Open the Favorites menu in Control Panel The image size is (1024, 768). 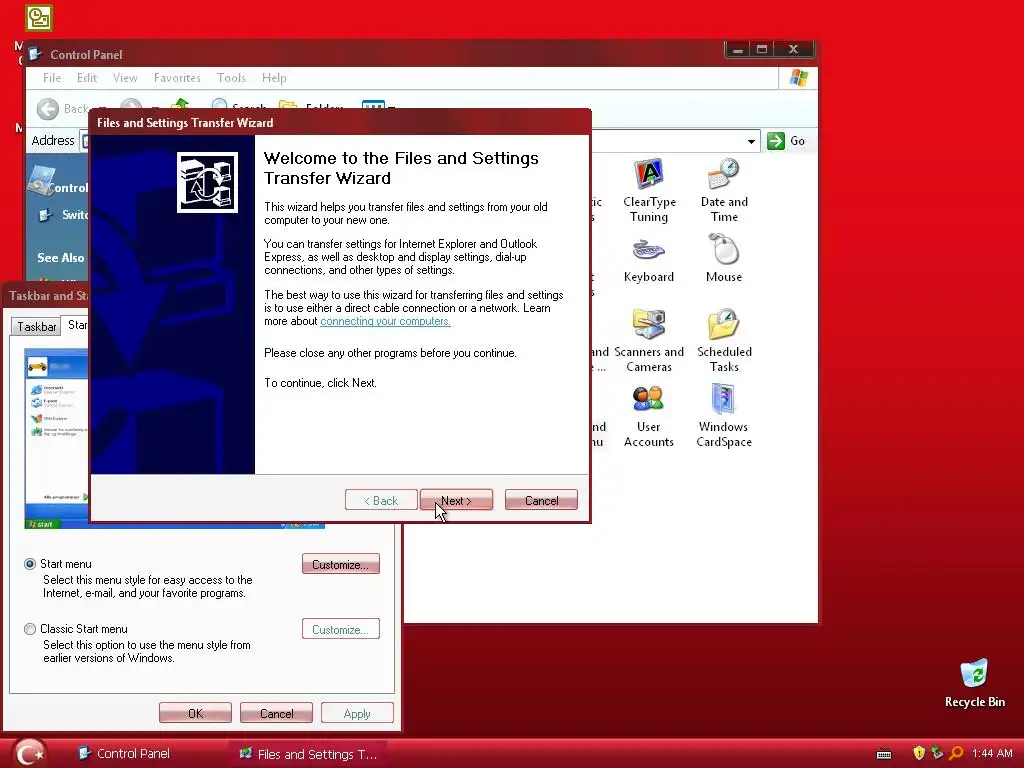[177, 78]
